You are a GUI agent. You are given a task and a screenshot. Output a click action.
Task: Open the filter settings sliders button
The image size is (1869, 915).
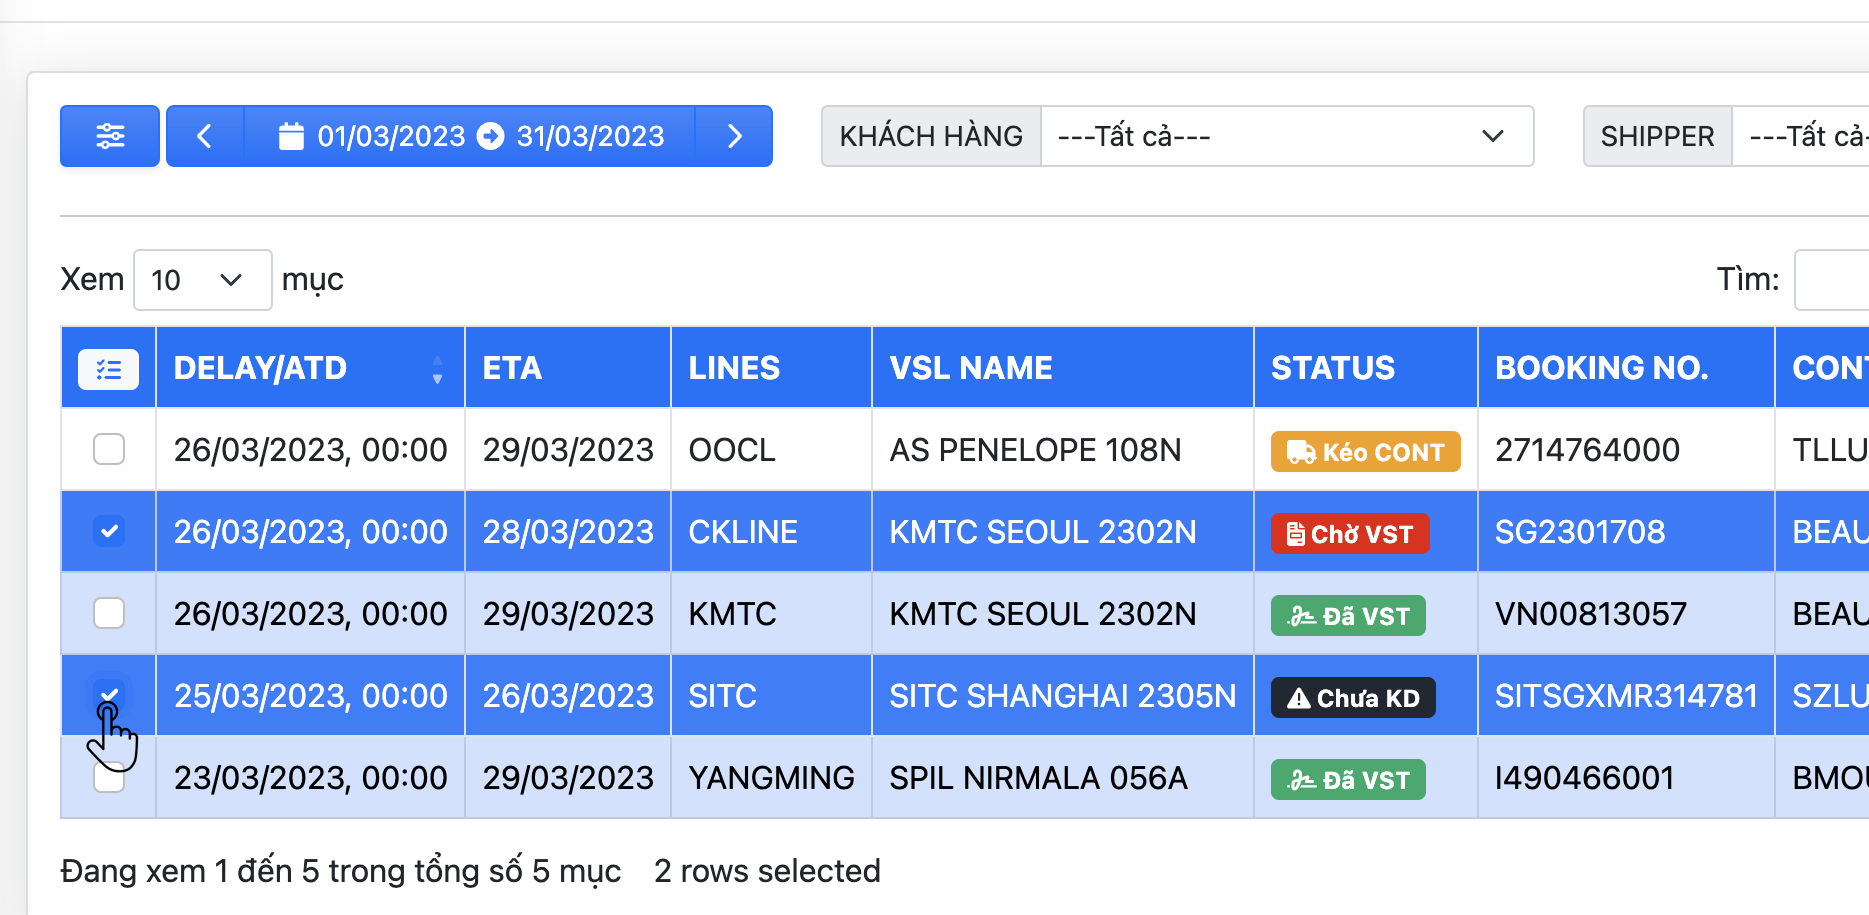(x=109, y=136)
